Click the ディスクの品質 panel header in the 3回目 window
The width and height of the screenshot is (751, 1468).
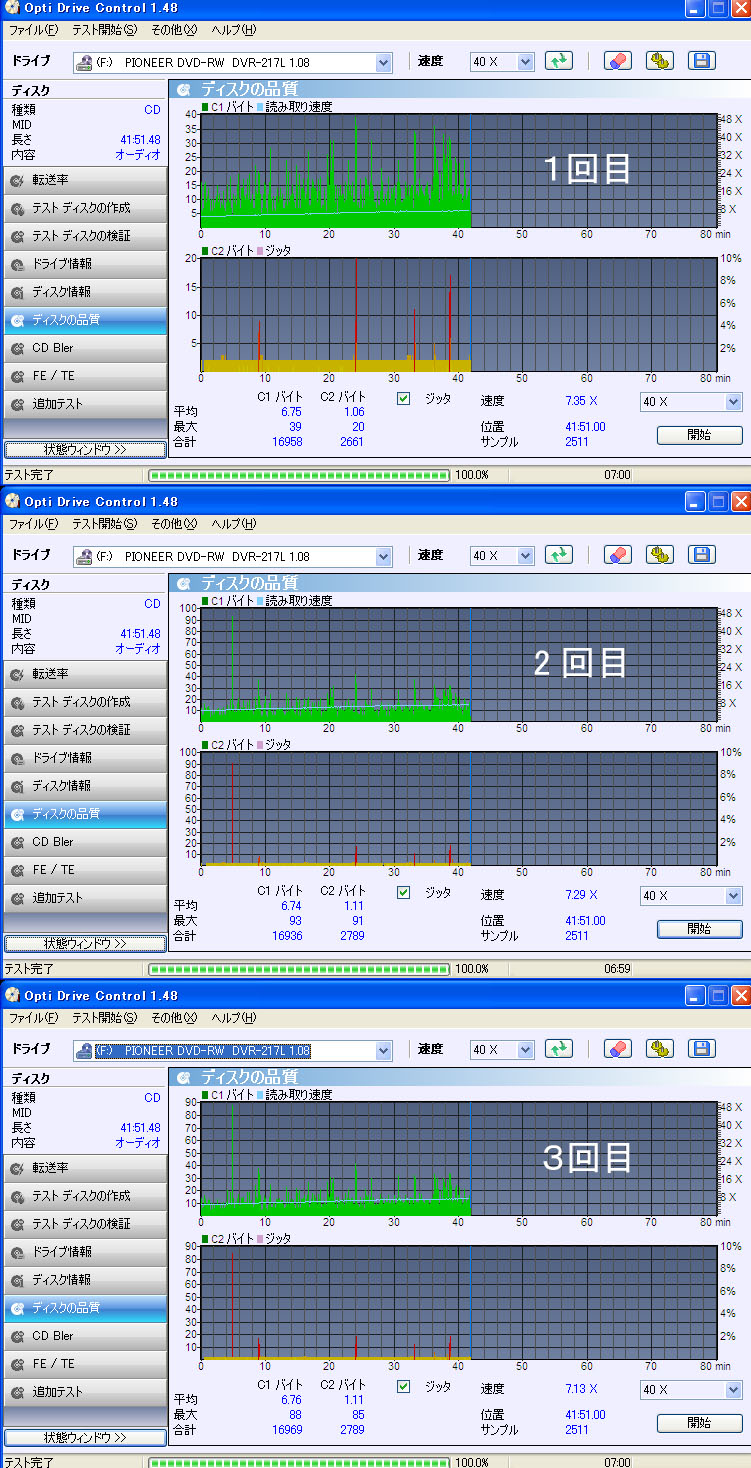coord(459,1077)
